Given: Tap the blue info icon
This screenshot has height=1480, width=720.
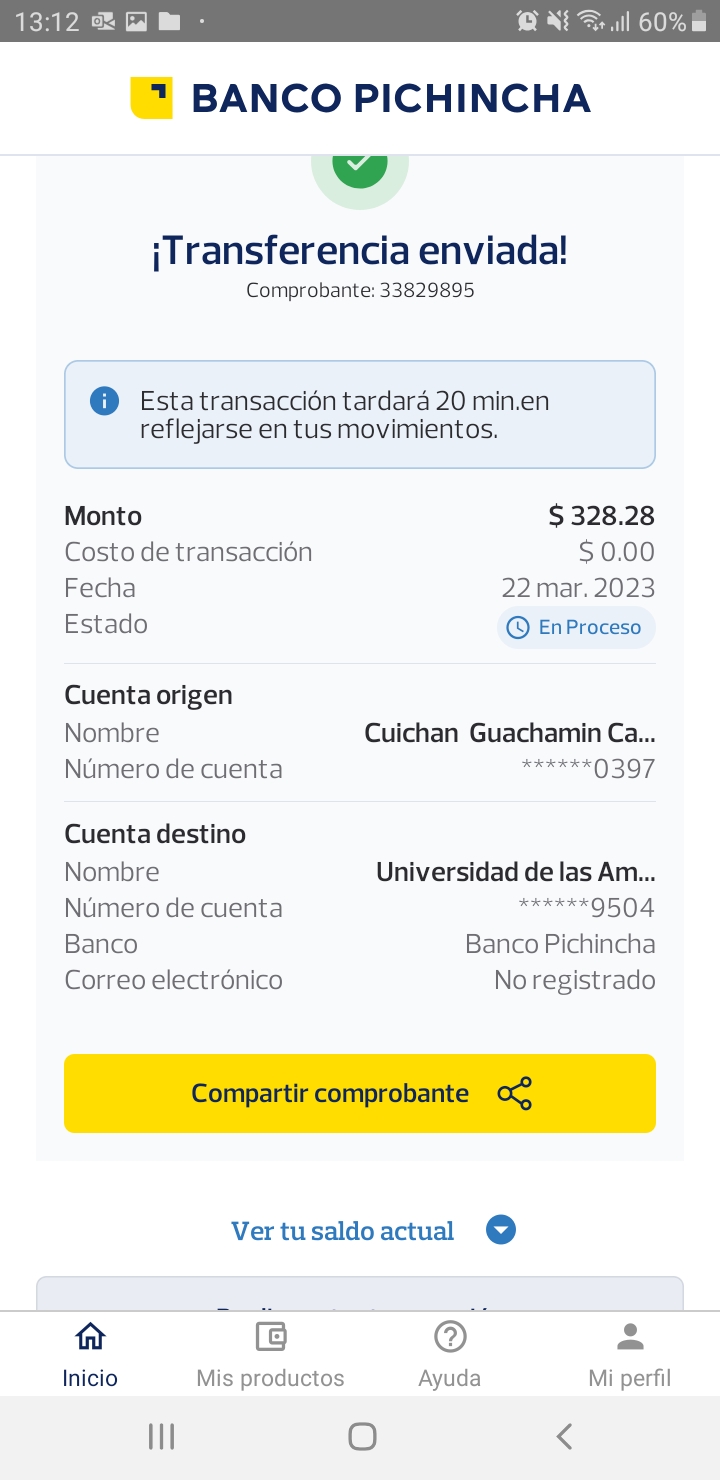Looking at the screenshot, I should 104,401.
